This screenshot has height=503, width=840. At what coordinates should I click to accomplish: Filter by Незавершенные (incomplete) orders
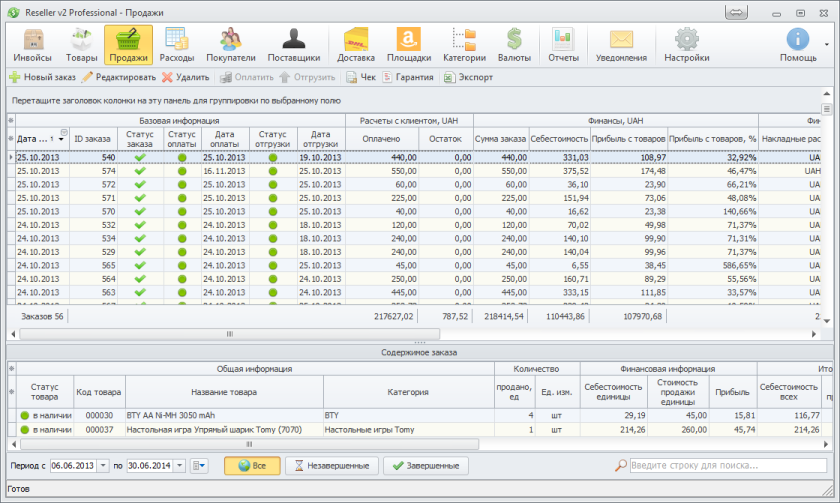[x=332, y=466]
